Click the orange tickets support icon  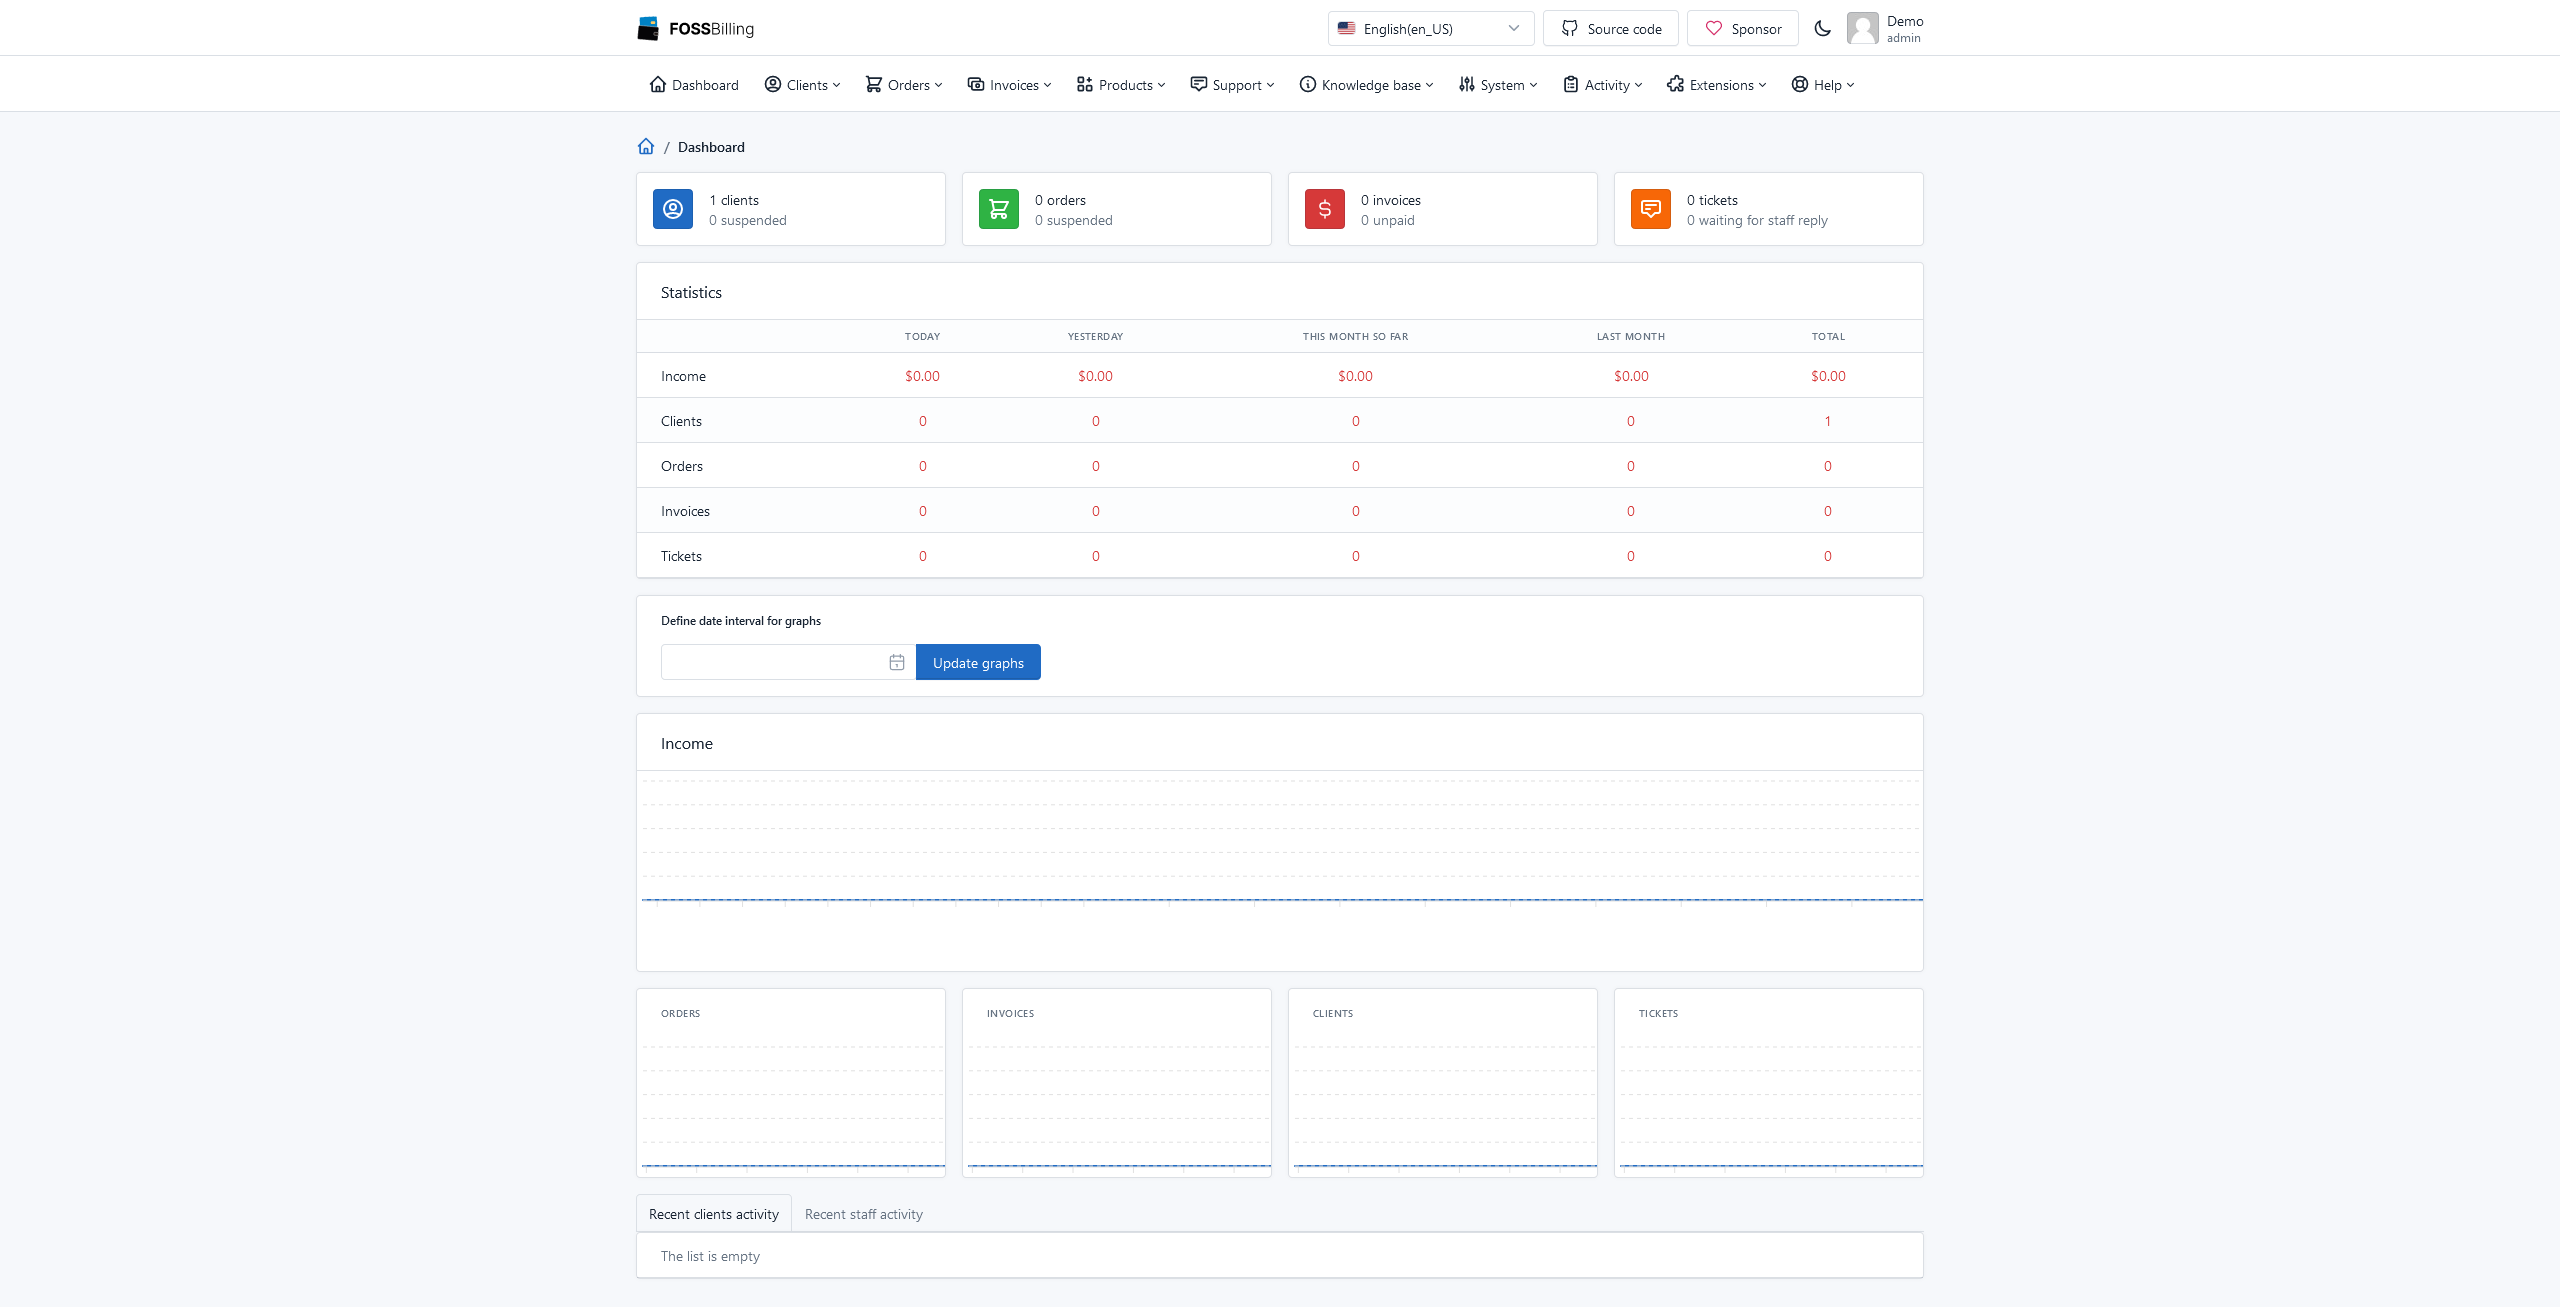tap(1650, 209)
